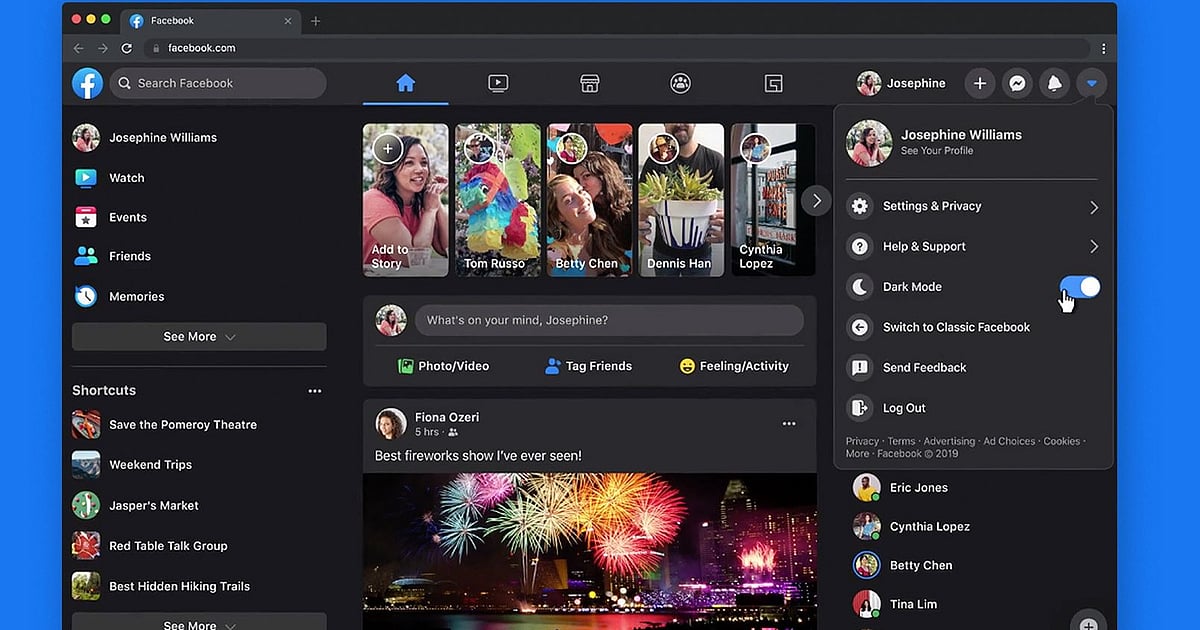Open Memories from the left sidebar

(136, 296)
